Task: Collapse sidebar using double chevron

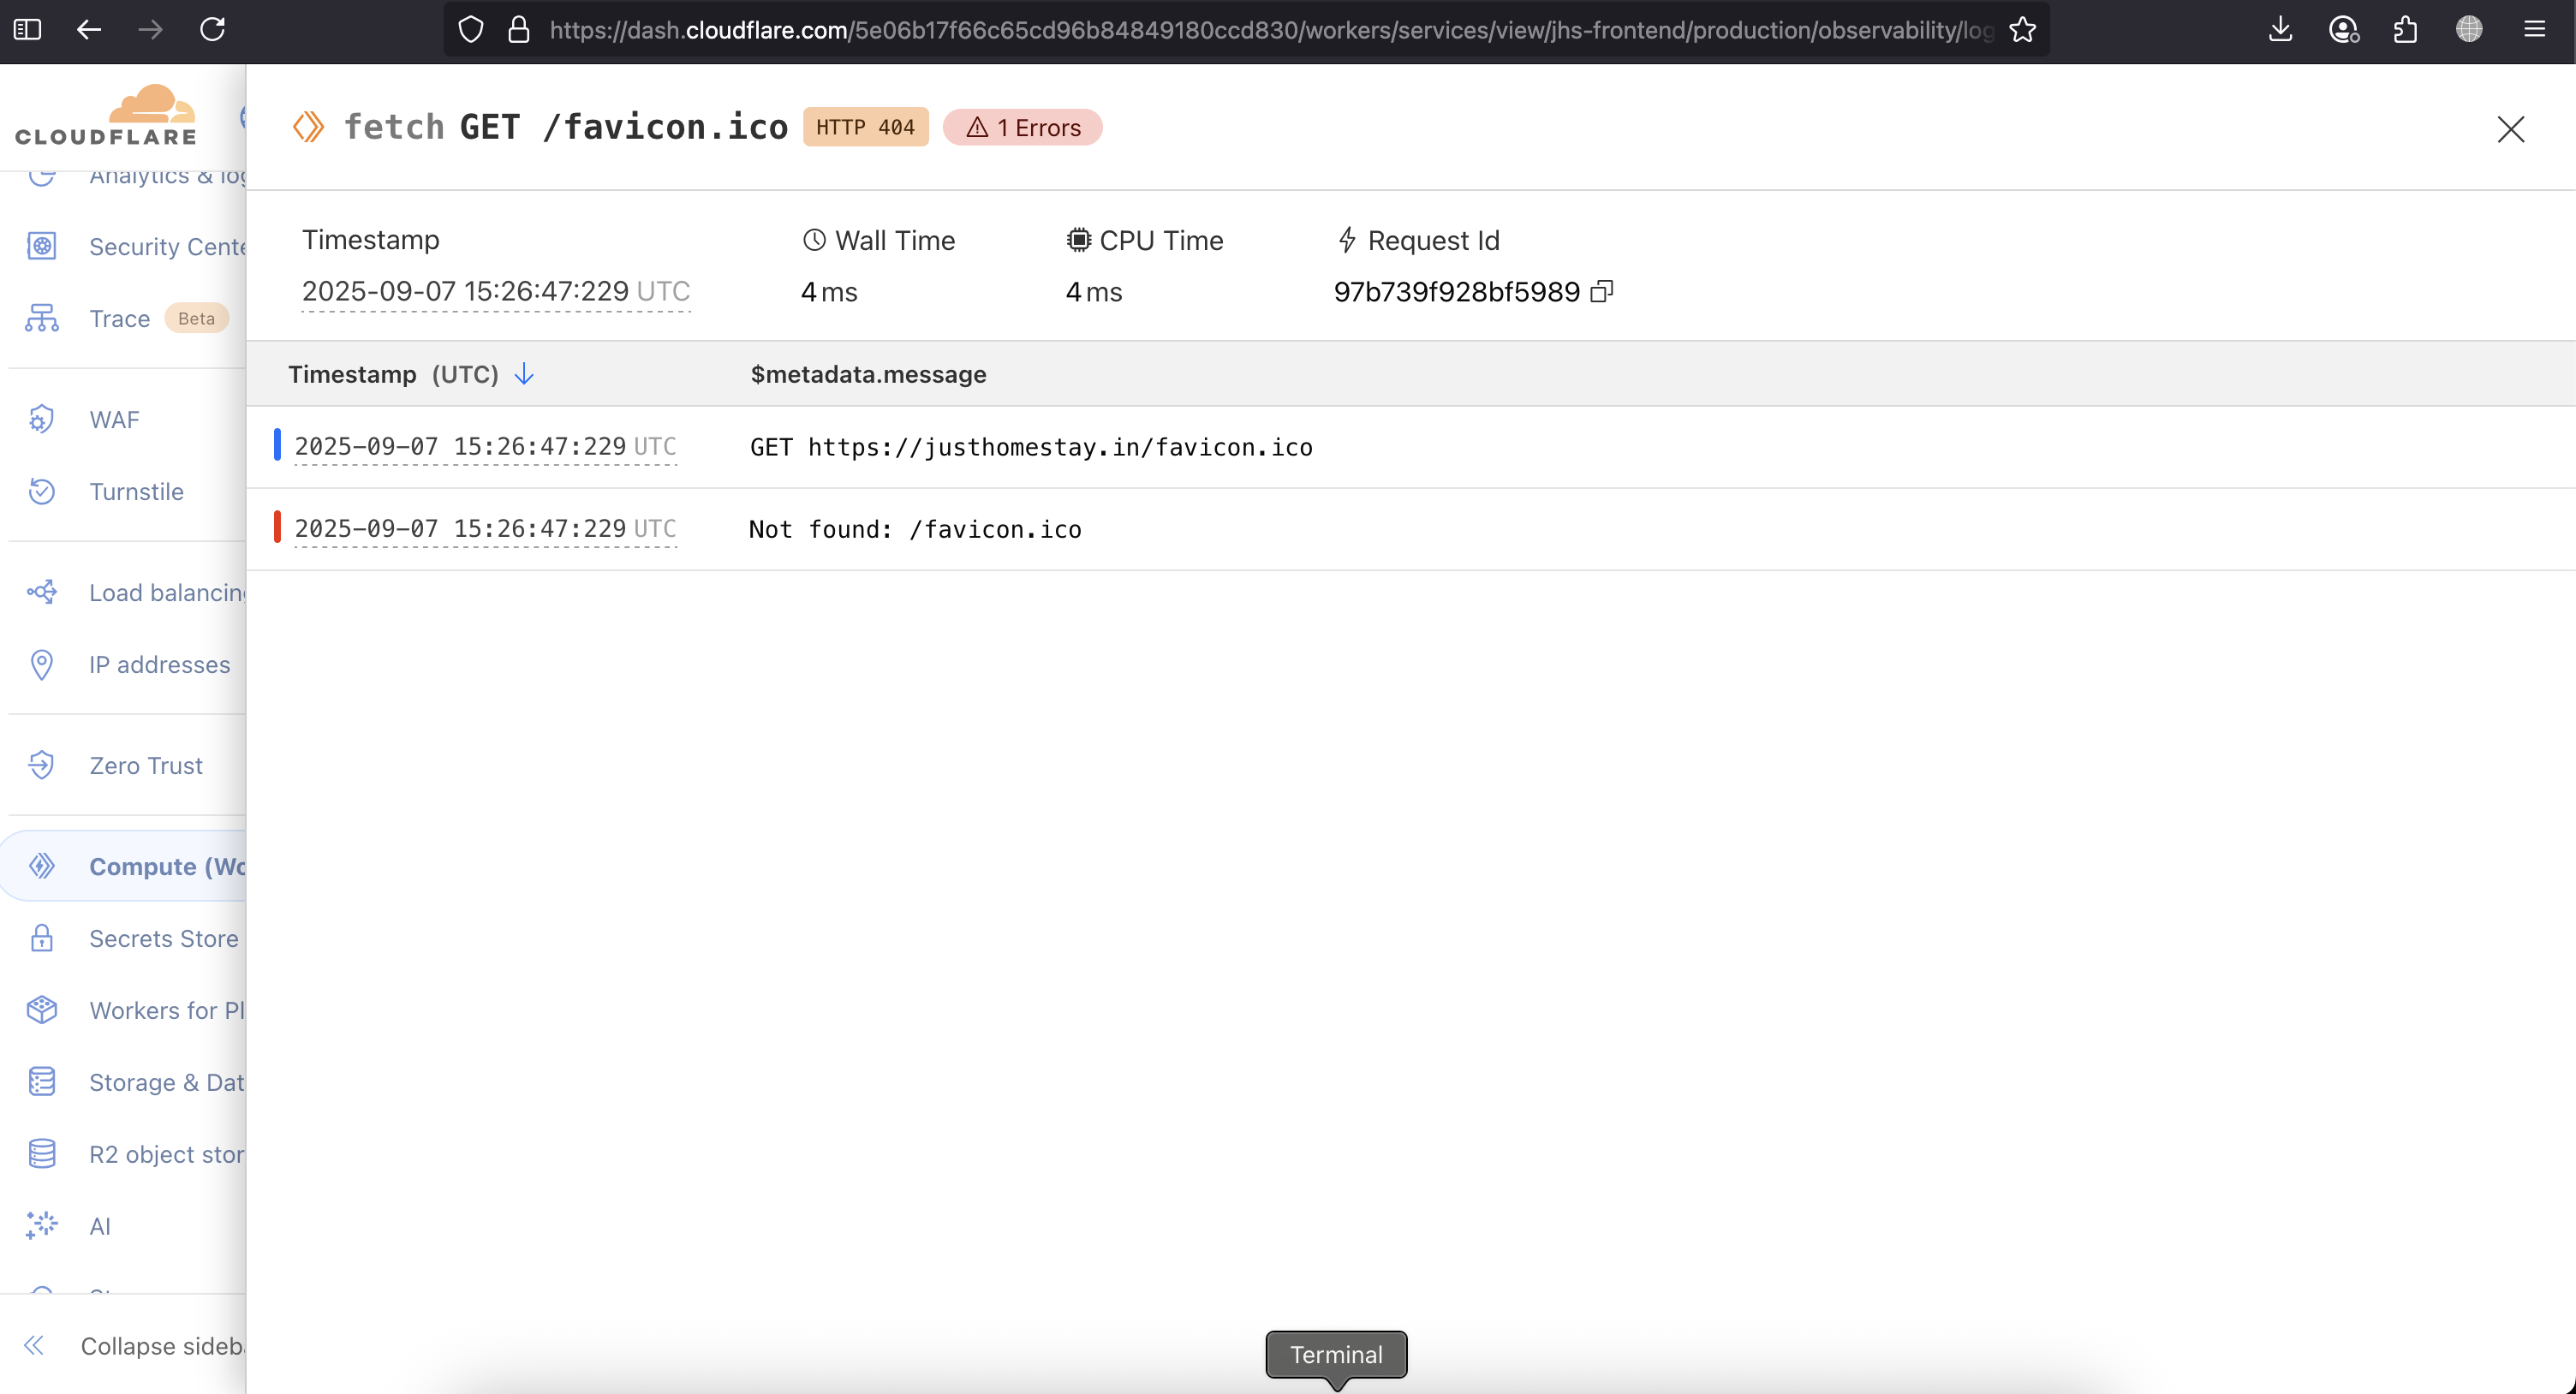Action: [x=34, y=1345]
